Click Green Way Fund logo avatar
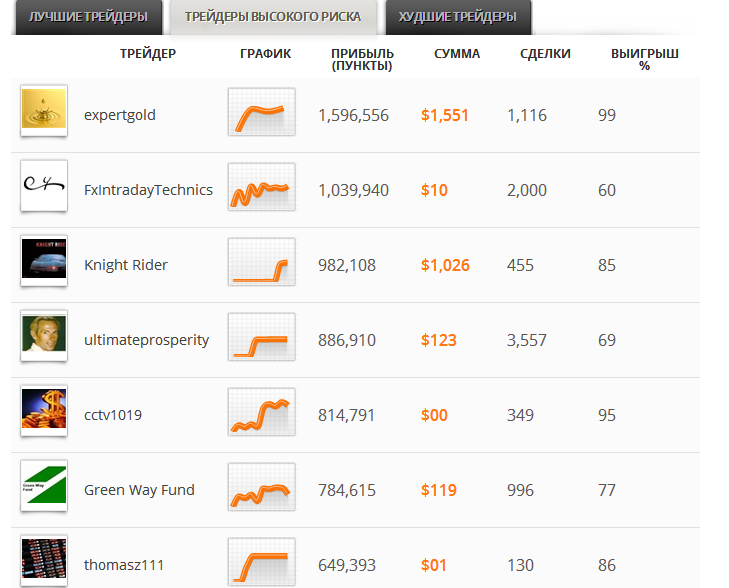 tap(44, 486)
